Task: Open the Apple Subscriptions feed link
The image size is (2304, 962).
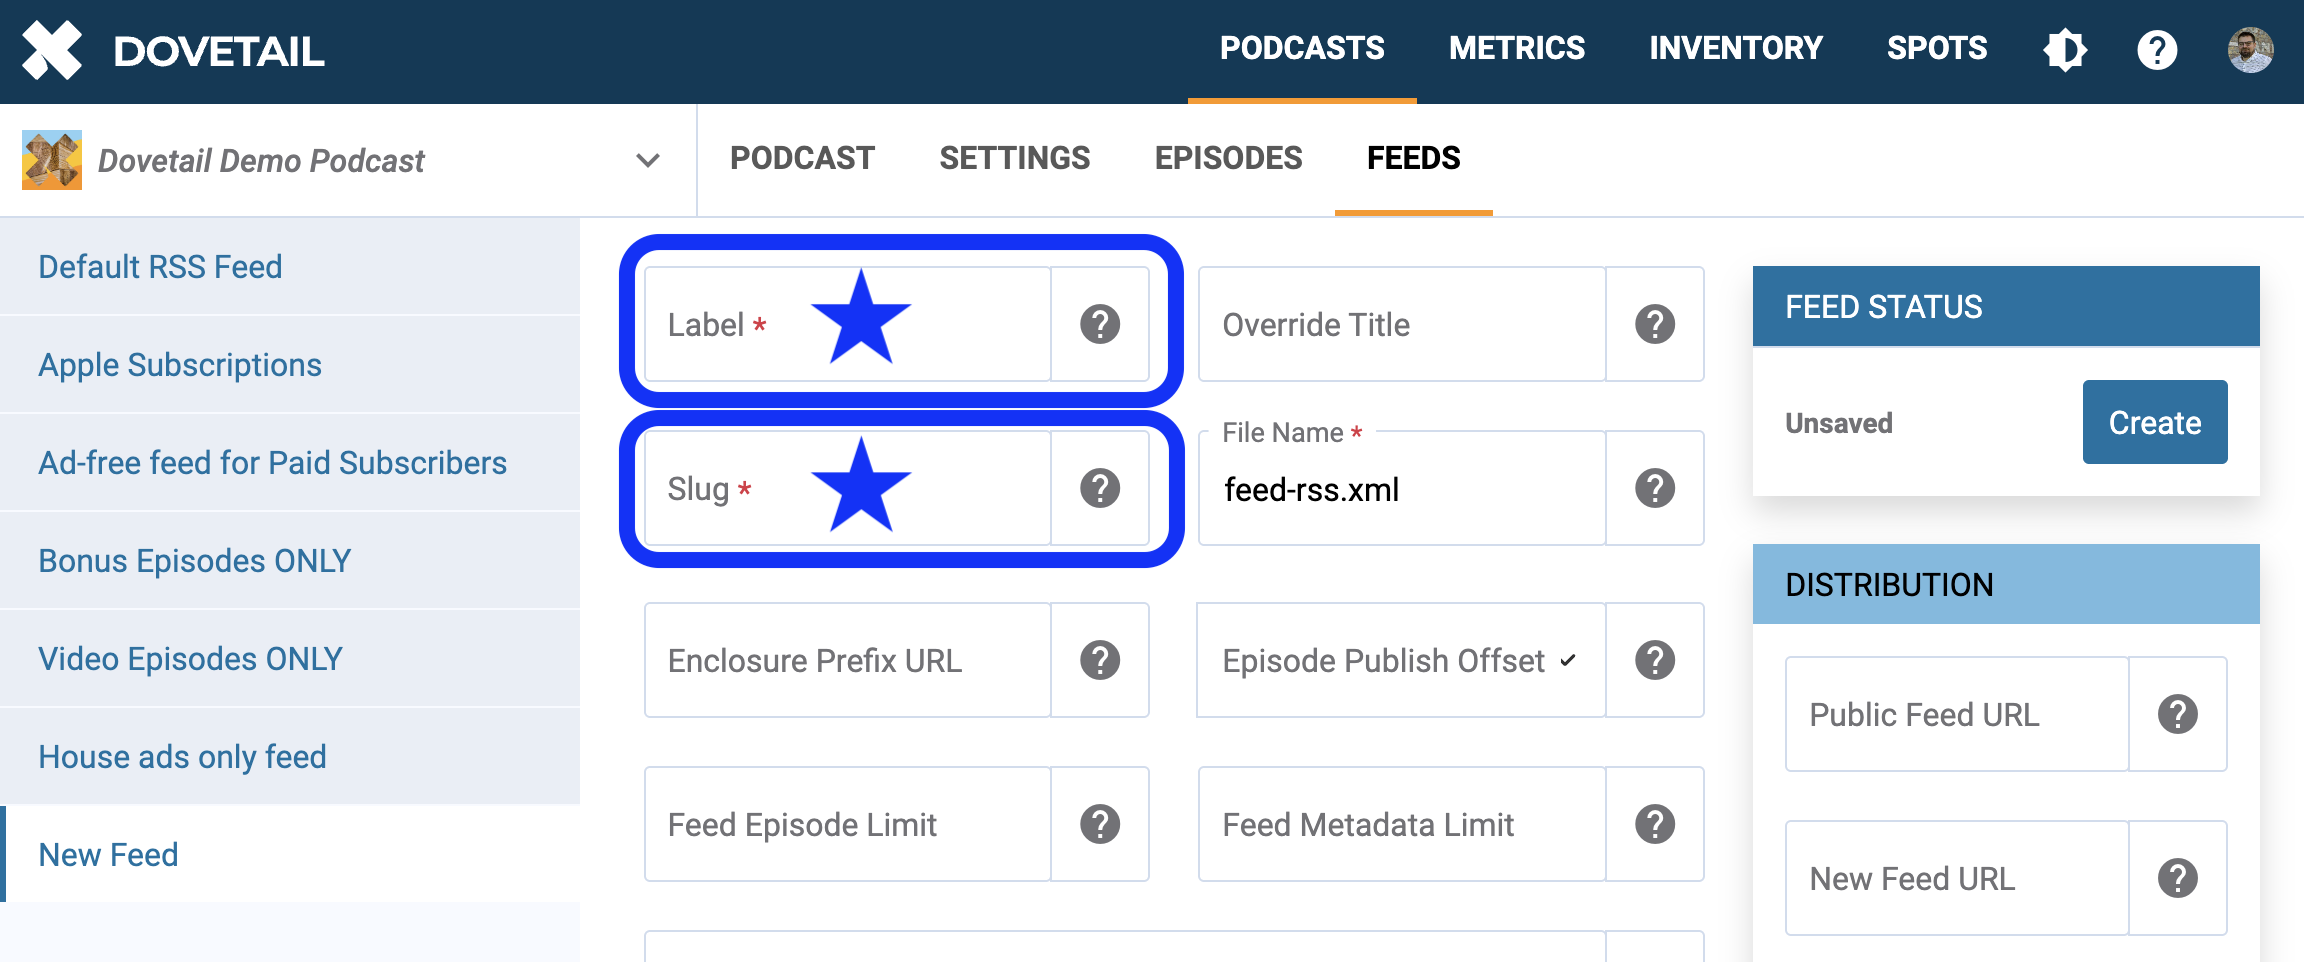Action: 180,365
